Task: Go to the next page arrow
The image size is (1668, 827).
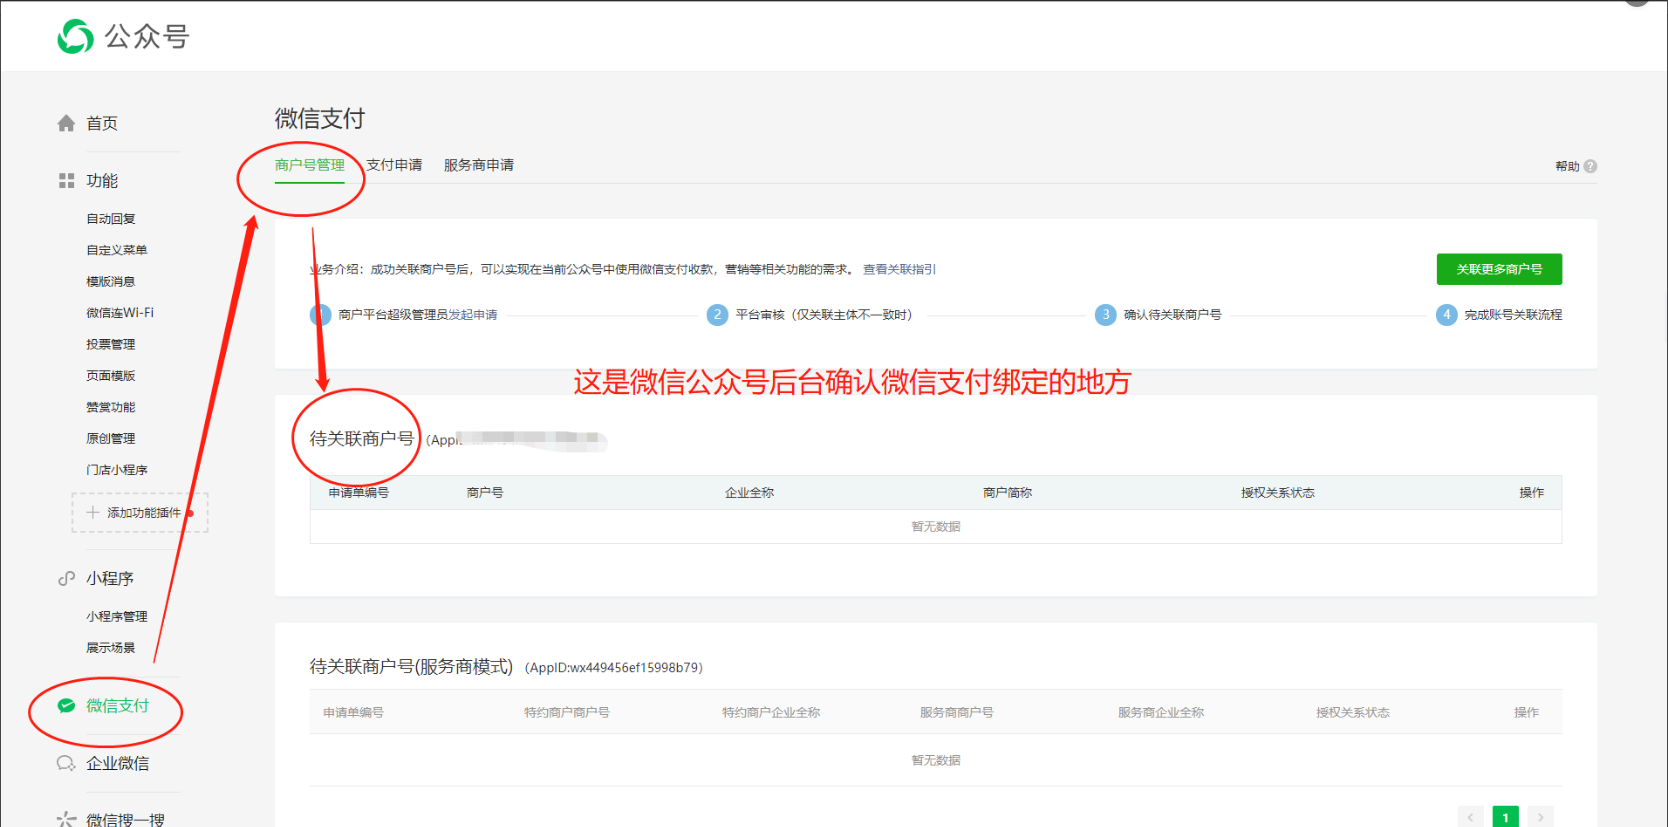Action: [x=1541, y=817]
